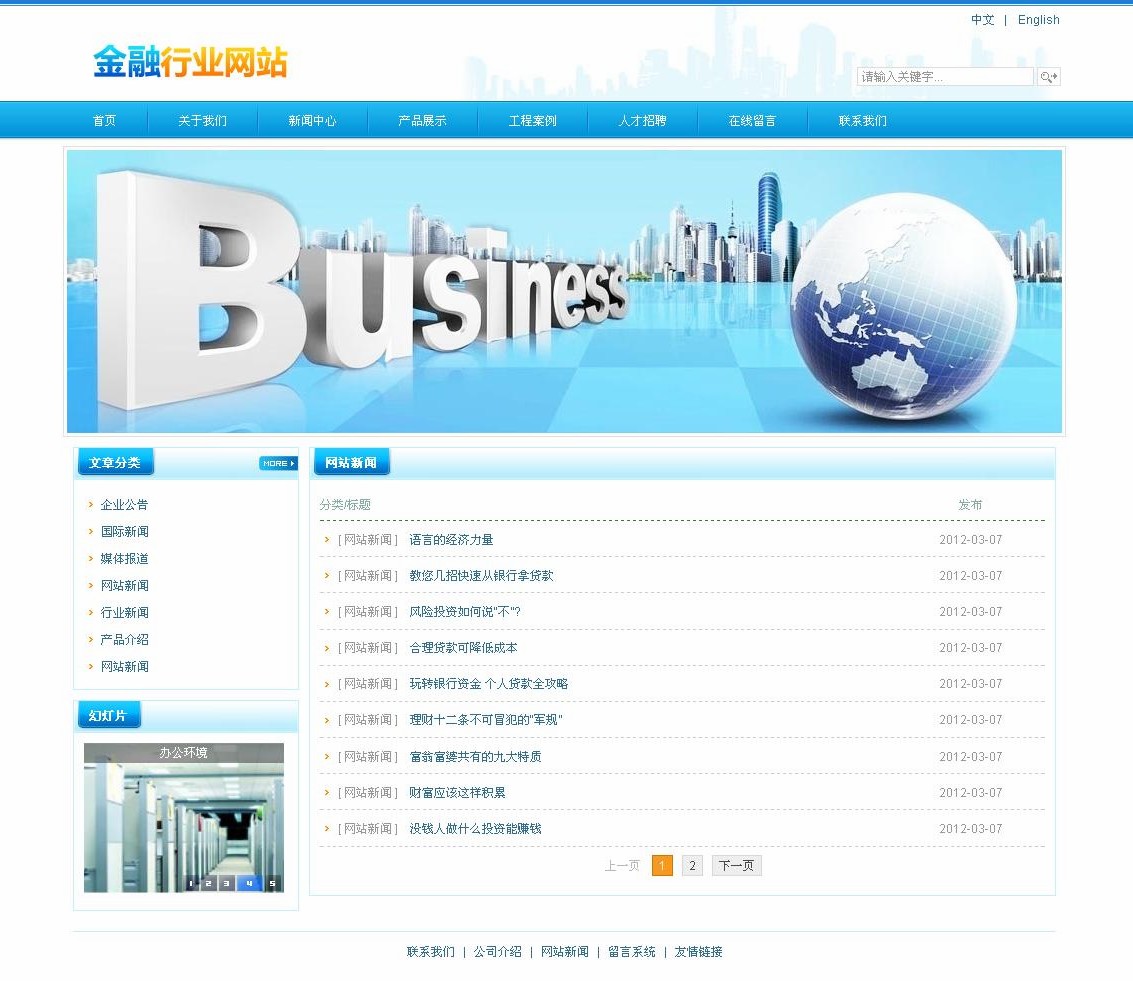This screenshot has height=981, width=1133.
Task: Click the MORE button in 文章分类 panel
Action: point(278,463)
